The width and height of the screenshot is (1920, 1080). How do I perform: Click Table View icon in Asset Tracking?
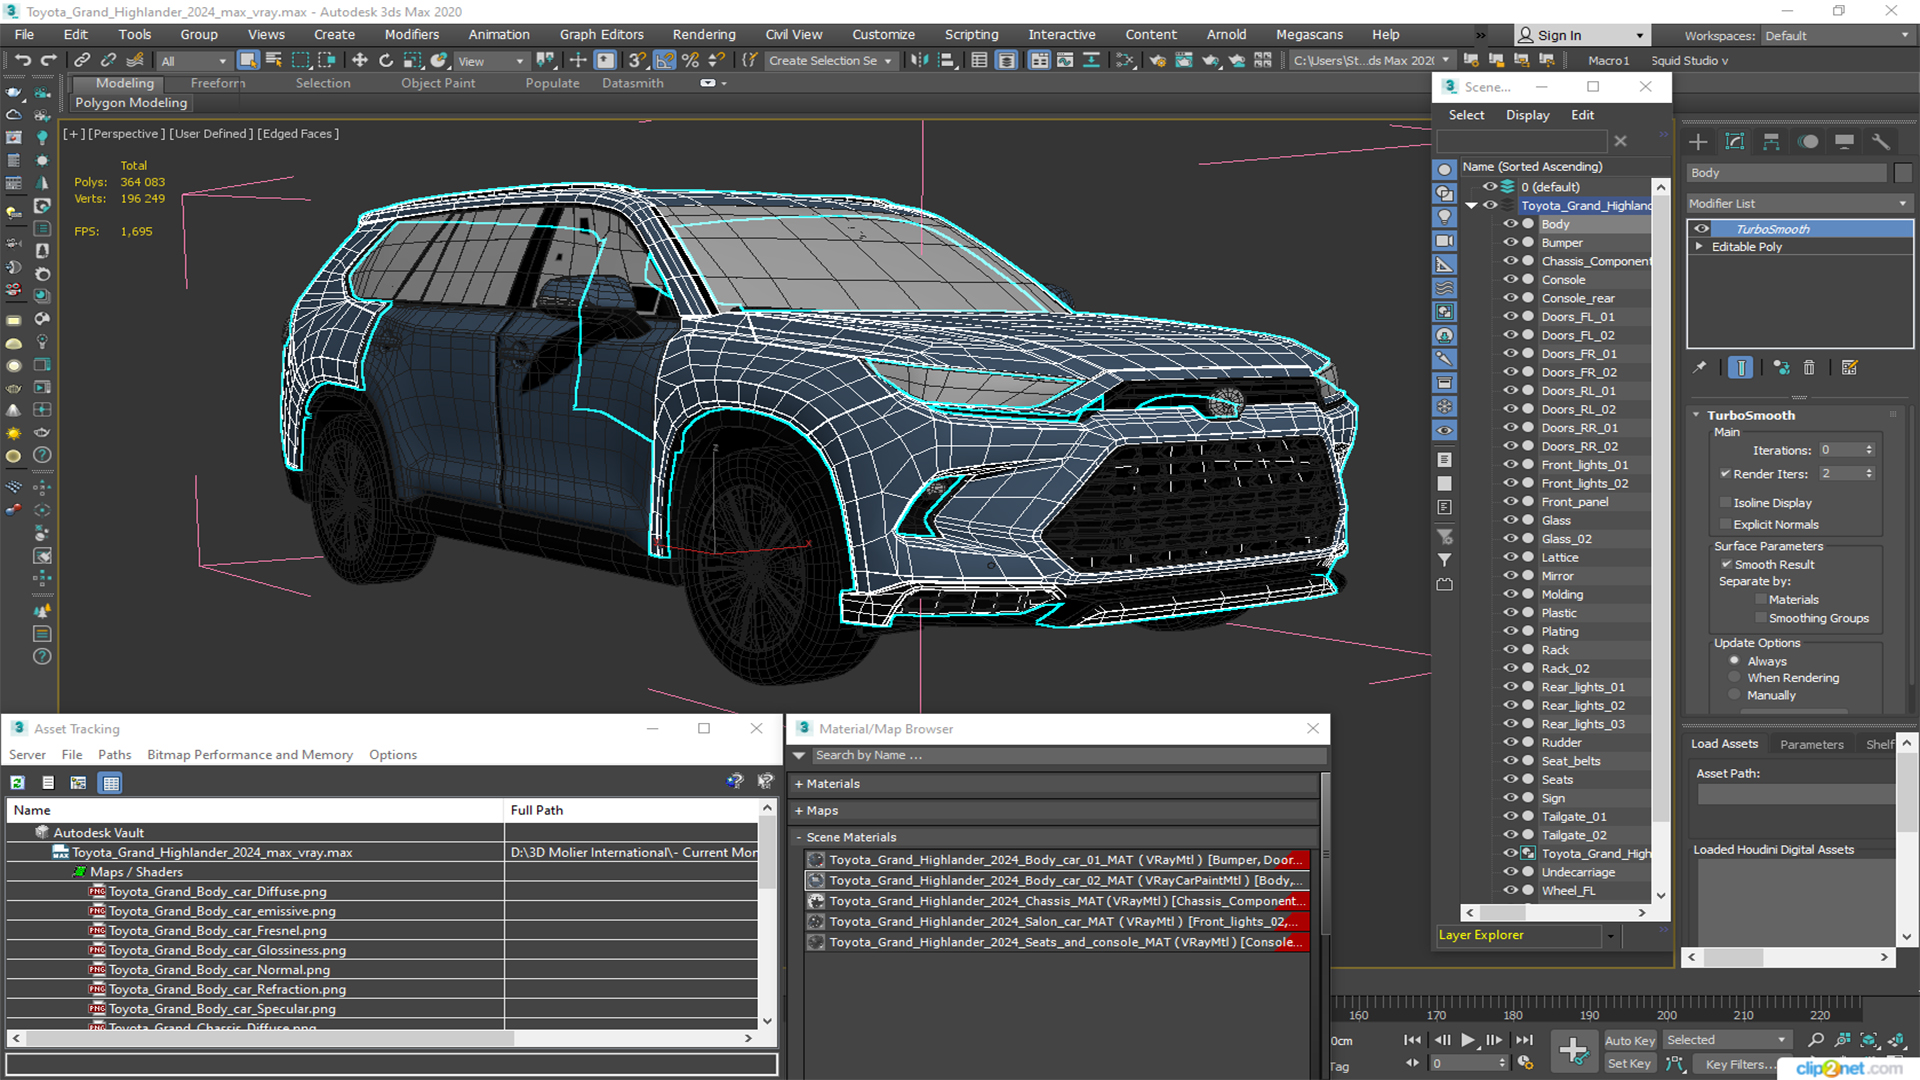tap(111, 783)
